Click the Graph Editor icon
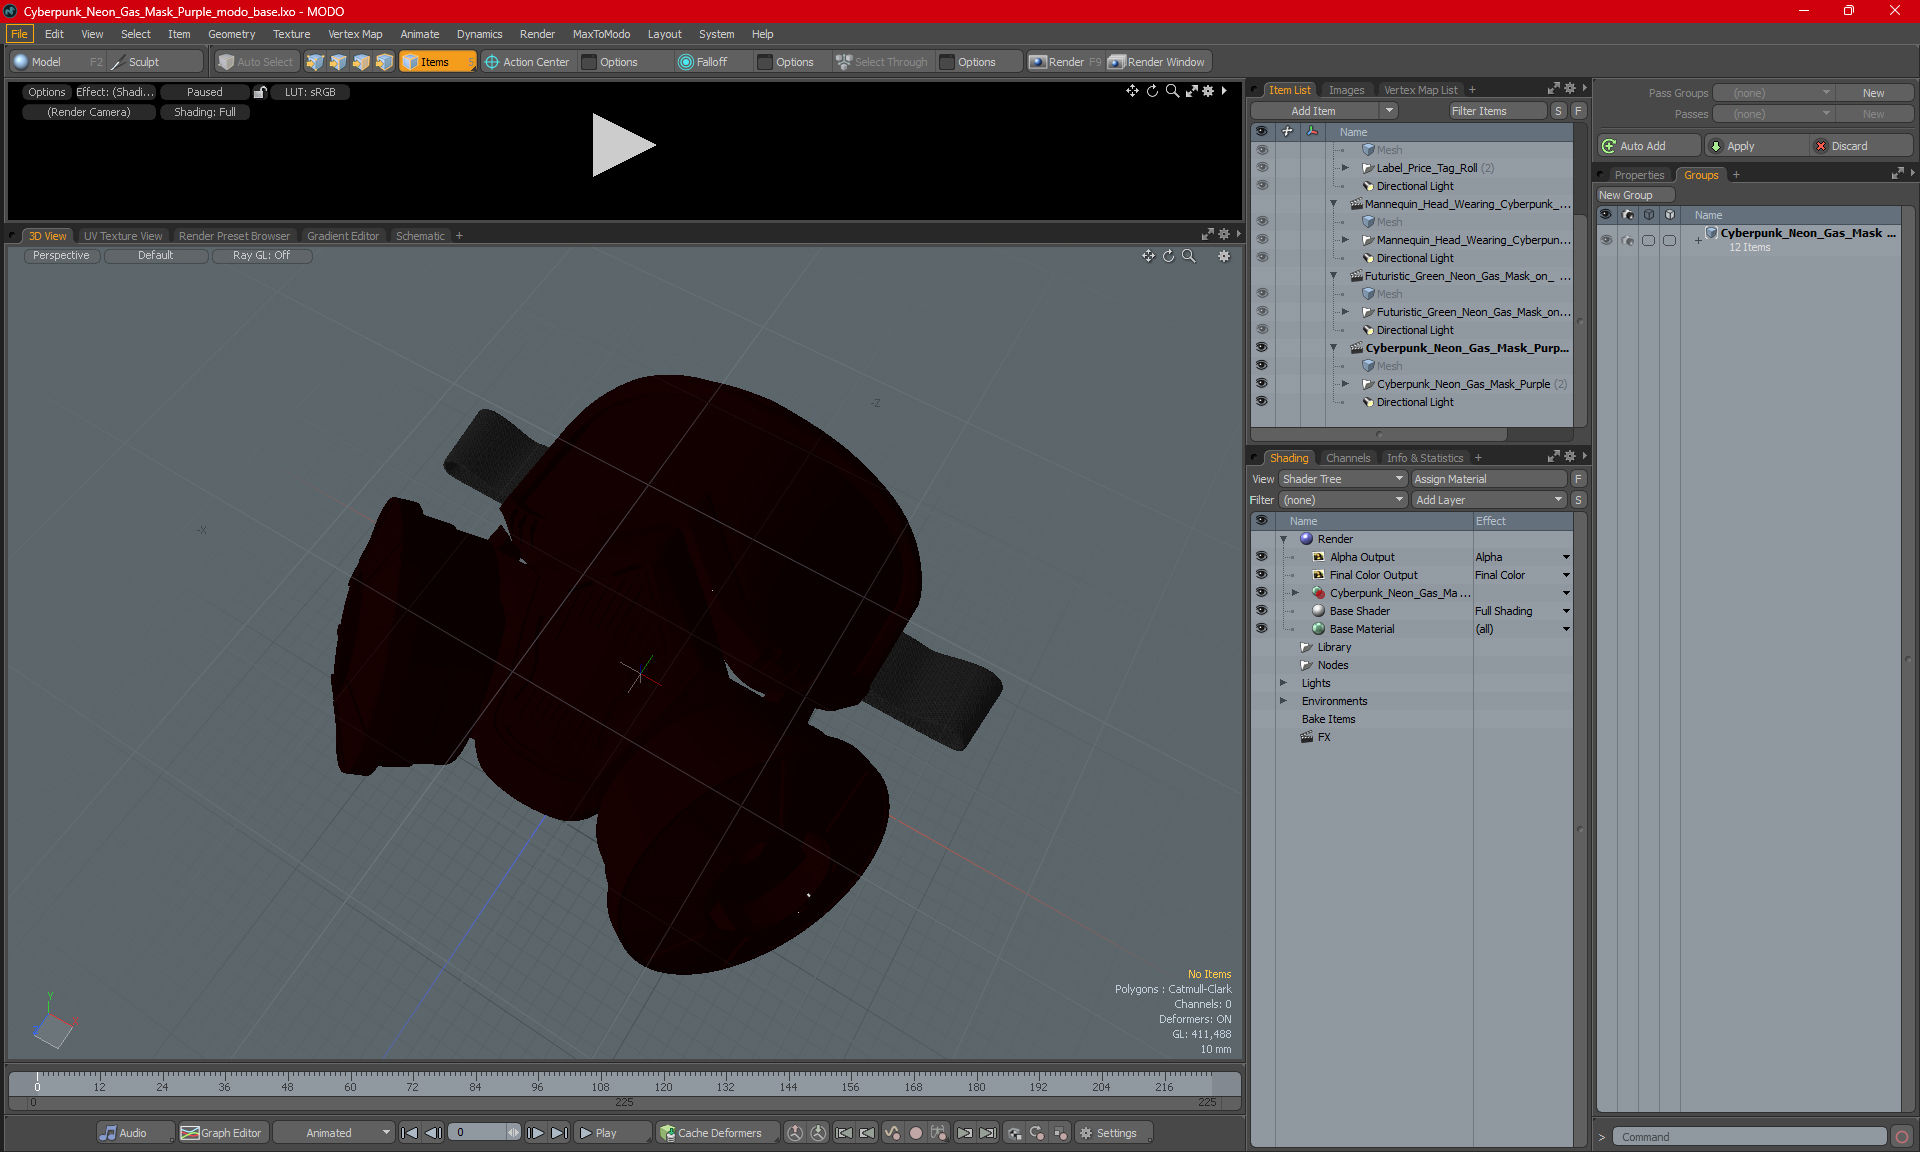Image resolution: width=1920 pixels, height=1152 pixels. pyautogui.click(x=190, y=1133)
